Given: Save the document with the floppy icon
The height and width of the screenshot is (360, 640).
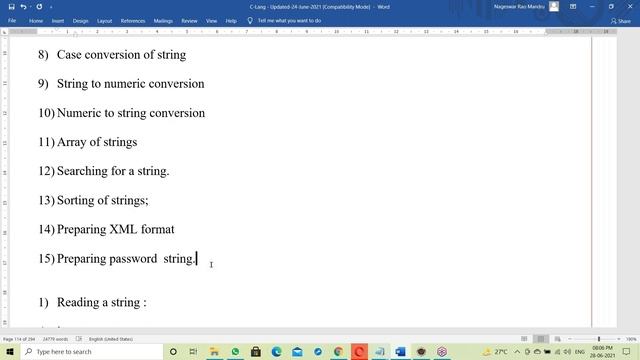Looking at the screenshot, I should click(11, 7).
